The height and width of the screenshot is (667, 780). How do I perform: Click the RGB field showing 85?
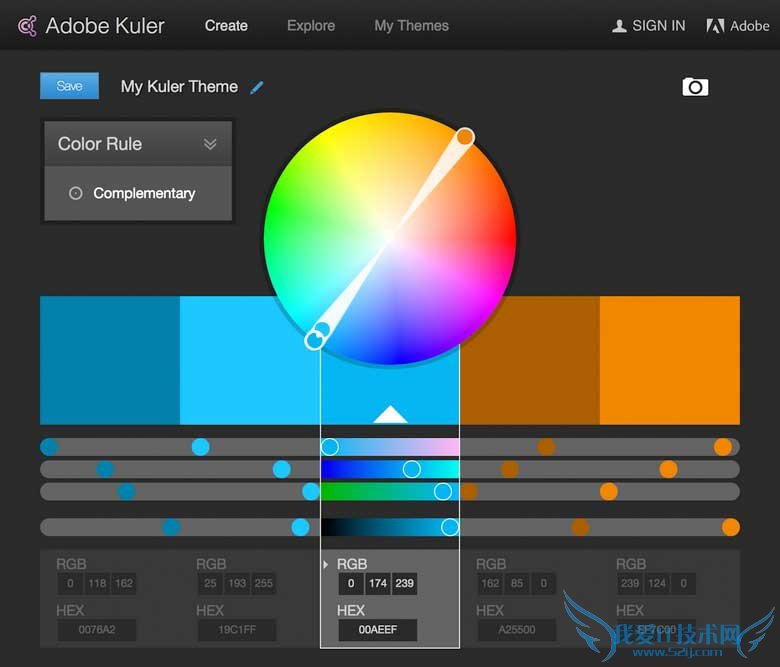[x=517, y=583]
